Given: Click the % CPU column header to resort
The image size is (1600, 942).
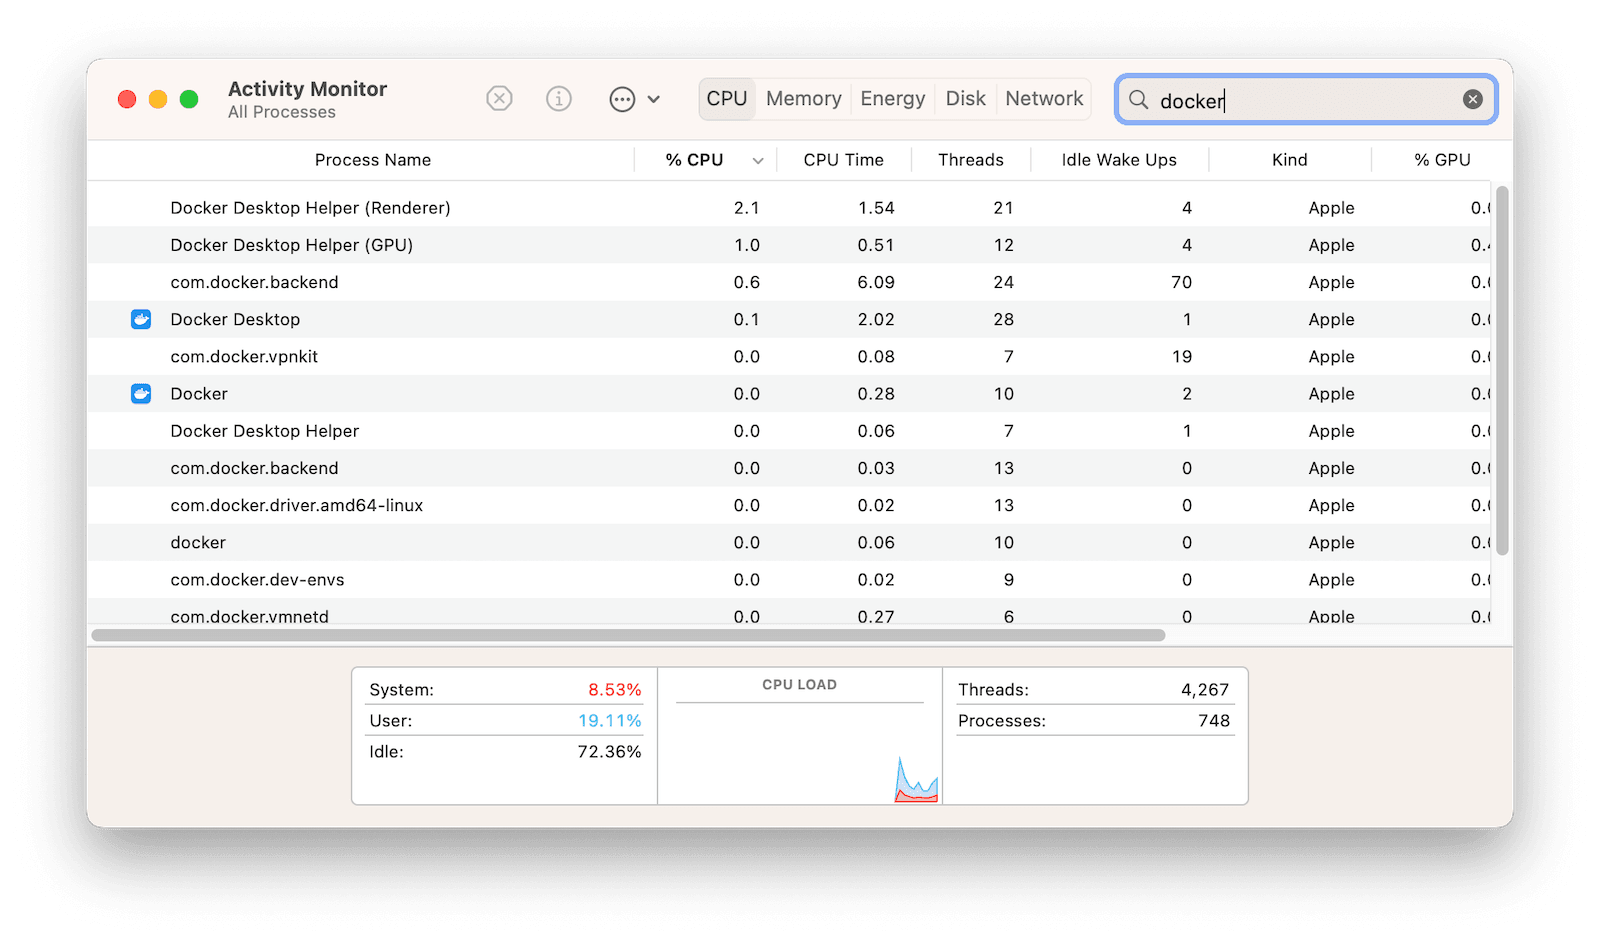Looking at the screenshot, I should pyautogui.click(x=694, y=159).
